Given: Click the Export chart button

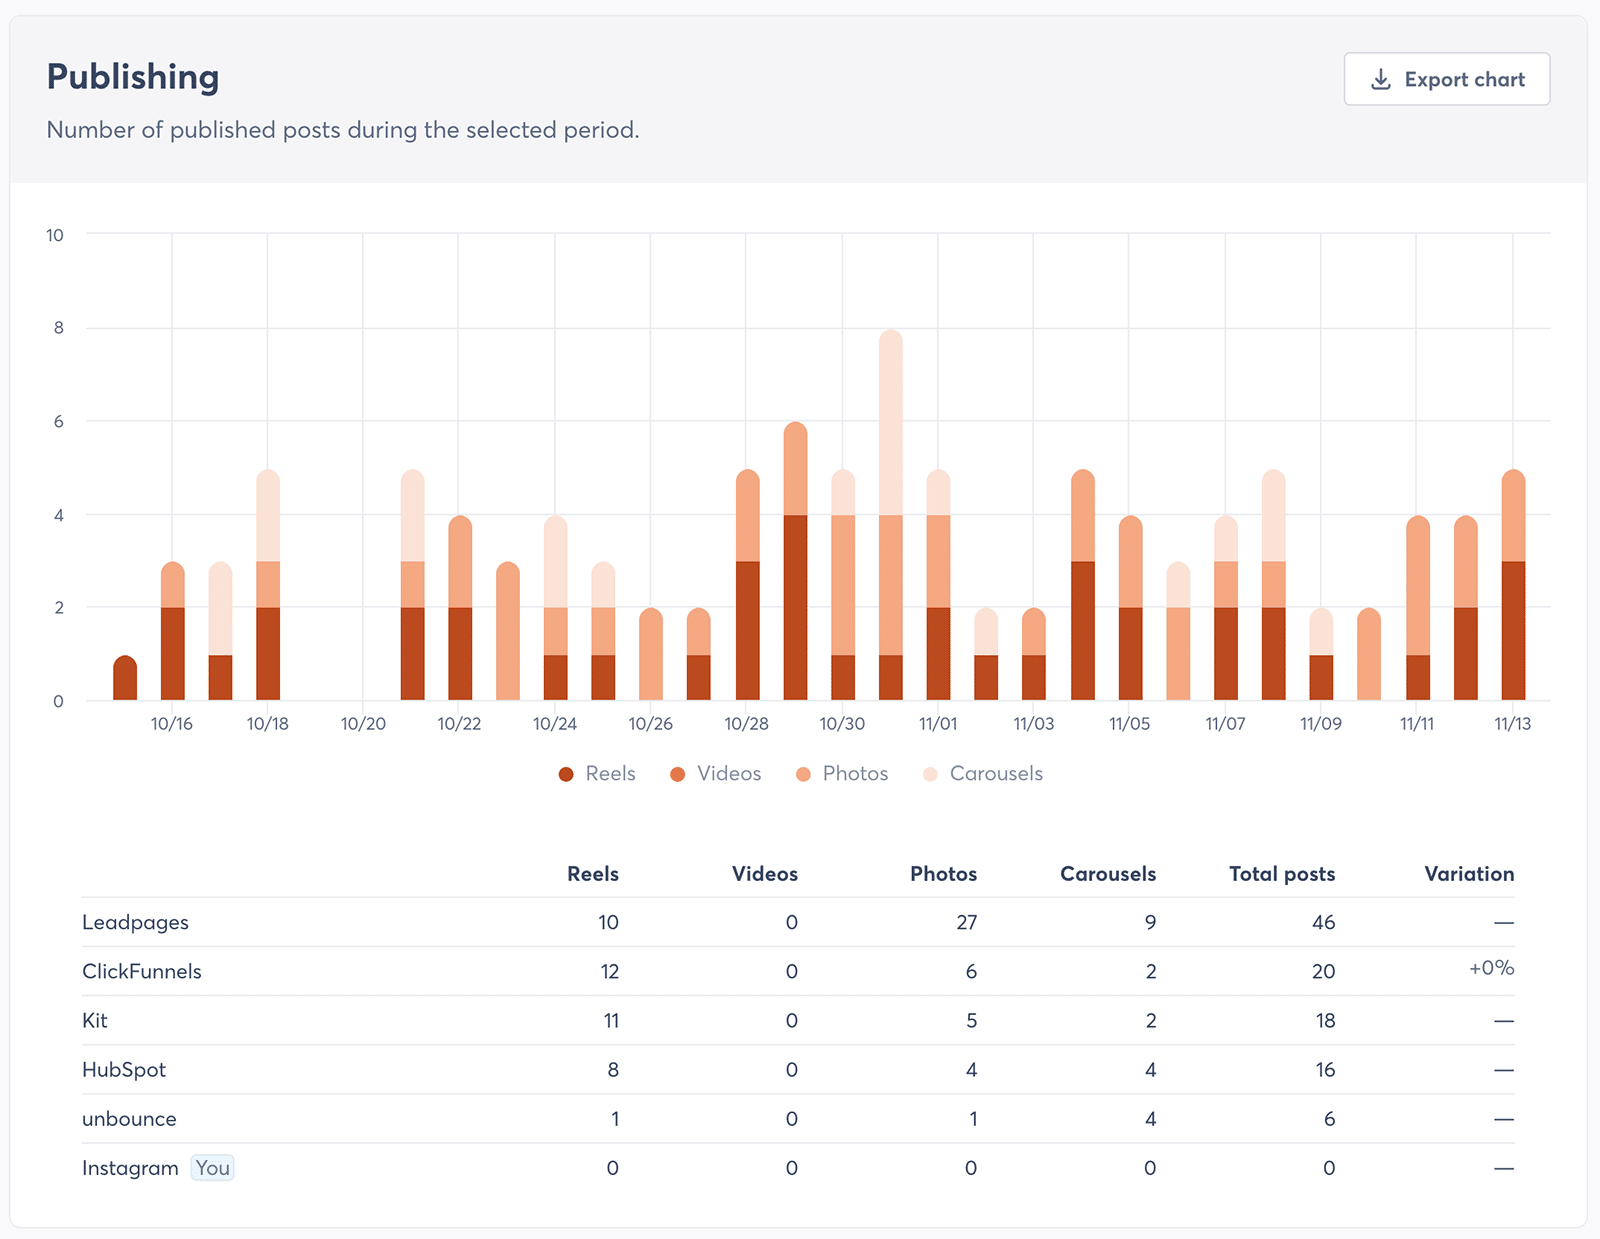Looking at the screenshot, I should tap(1446, 79).
